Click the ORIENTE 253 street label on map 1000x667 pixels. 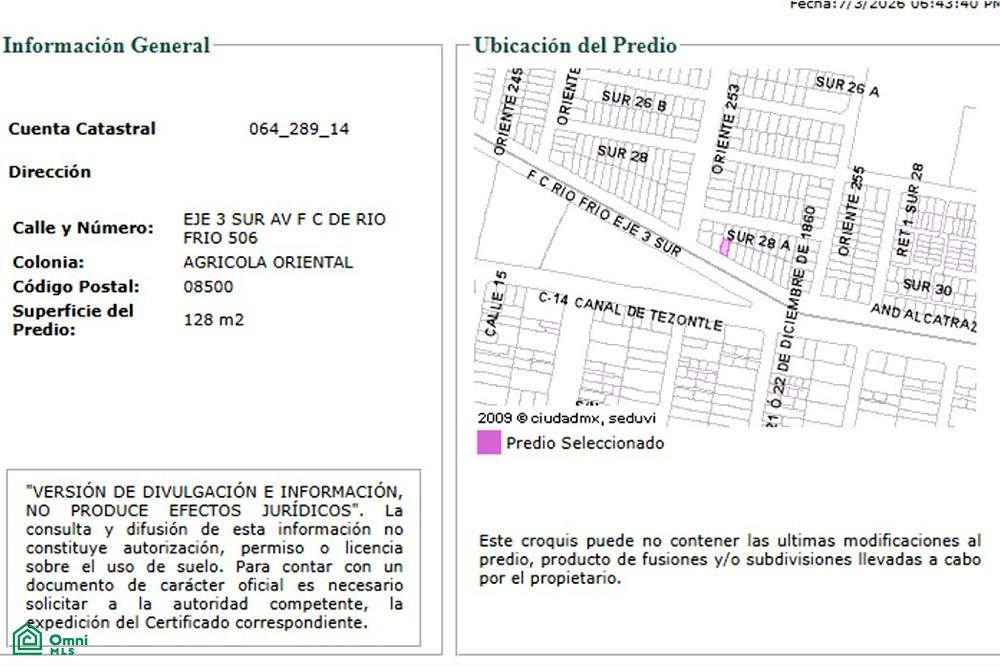tap(726, 129)
